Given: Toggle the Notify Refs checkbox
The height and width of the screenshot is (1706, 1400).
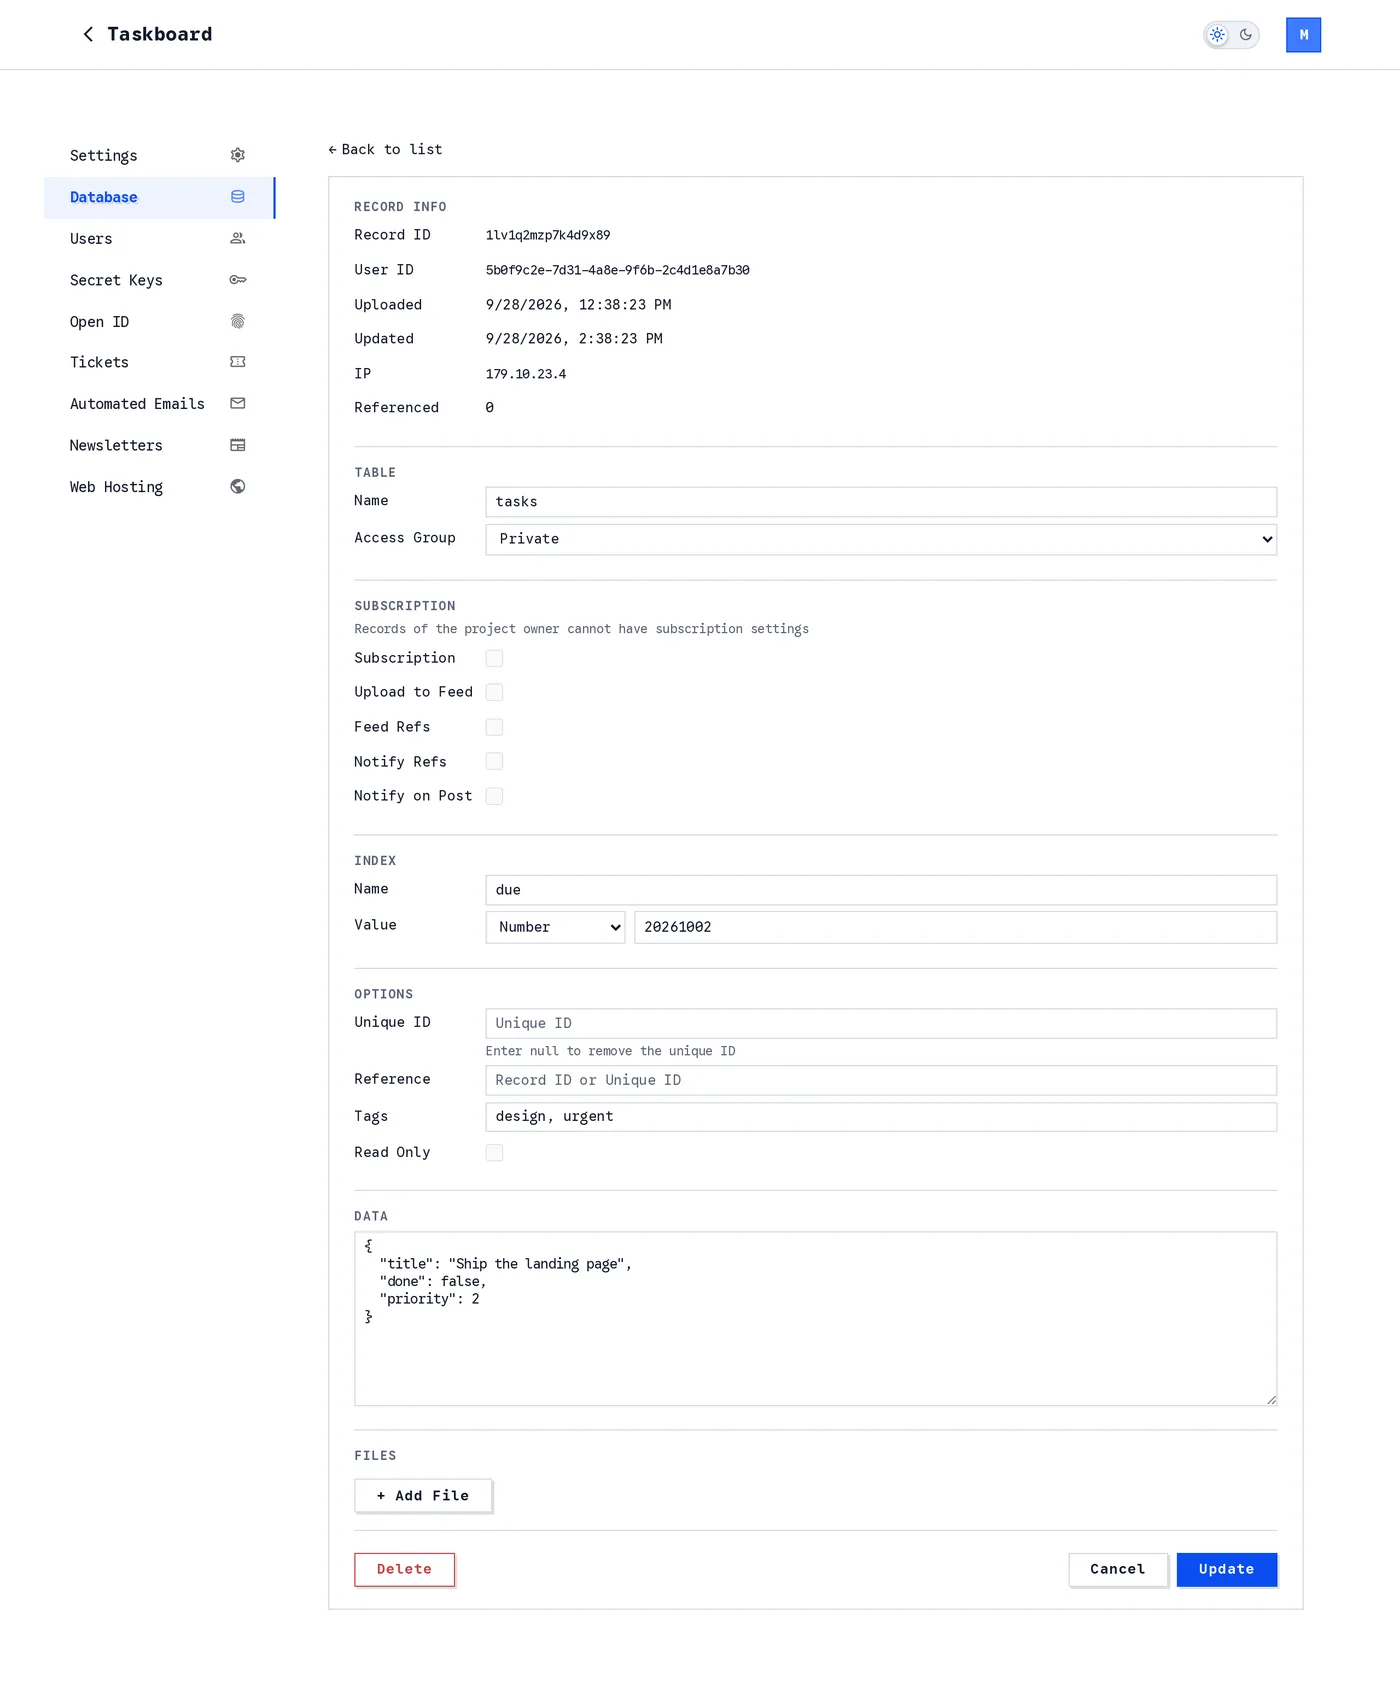Looking at the screenshot, I should pyautogui.click(x=494, y=761).
